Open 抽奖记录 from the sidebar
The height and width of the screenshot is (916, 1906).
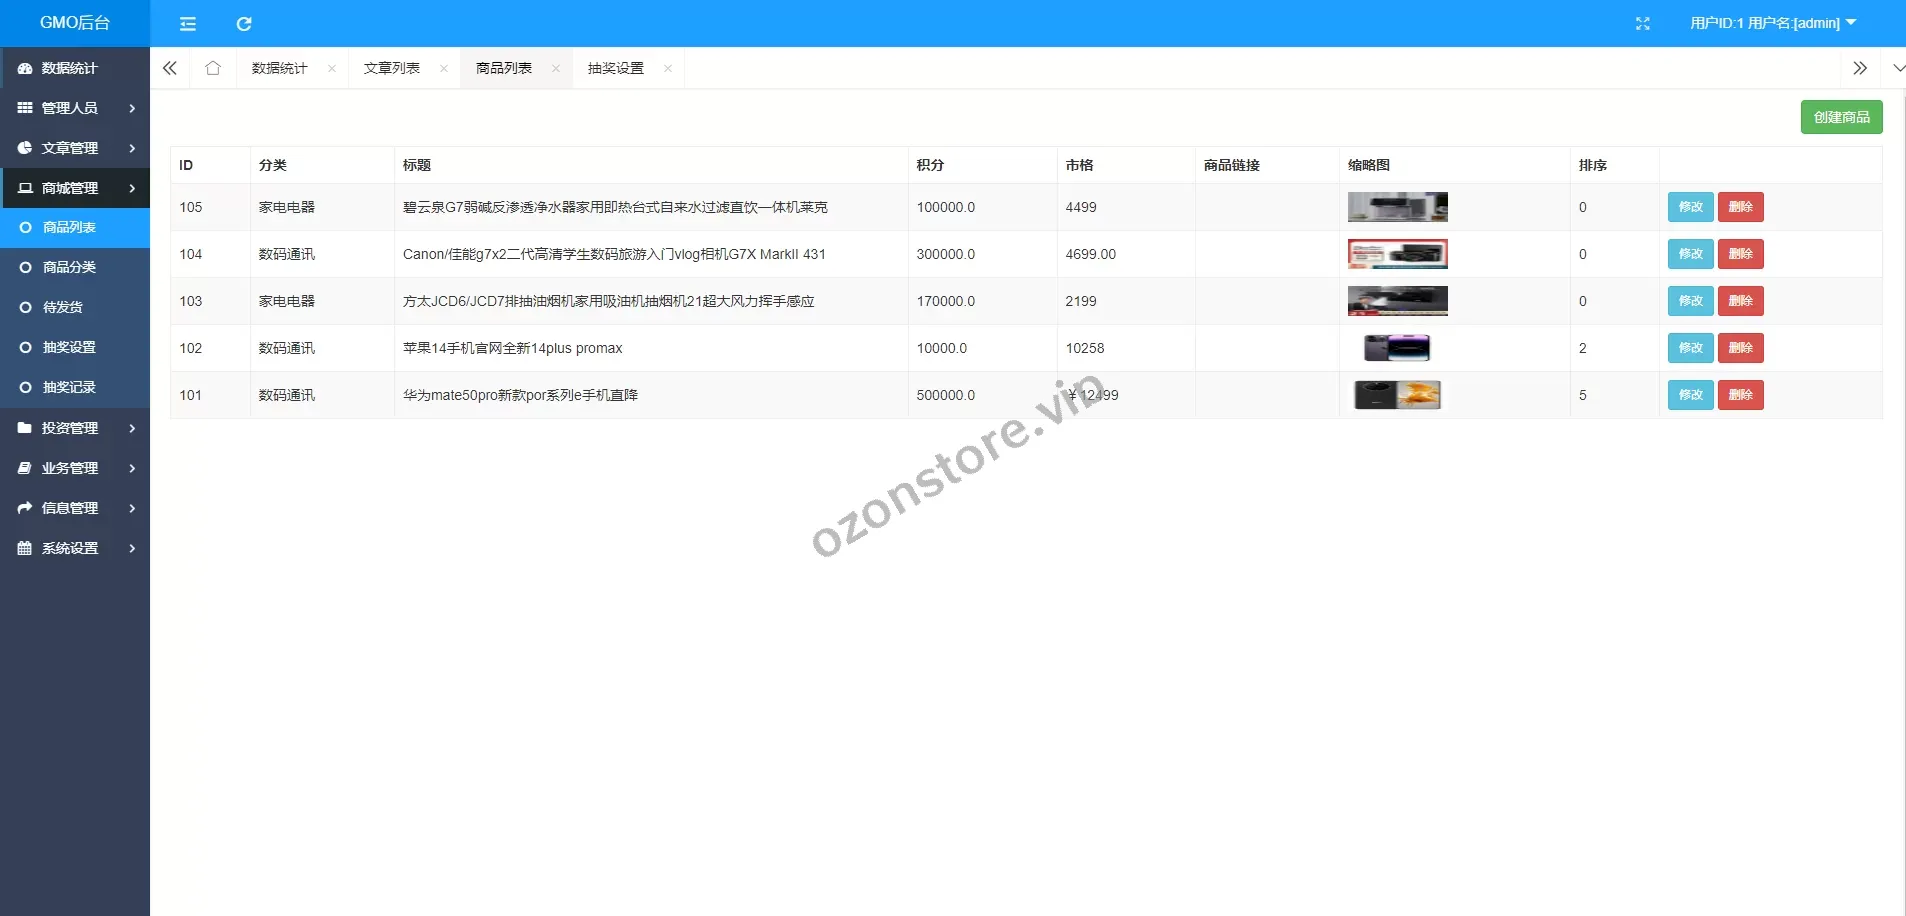coord(69,387)
